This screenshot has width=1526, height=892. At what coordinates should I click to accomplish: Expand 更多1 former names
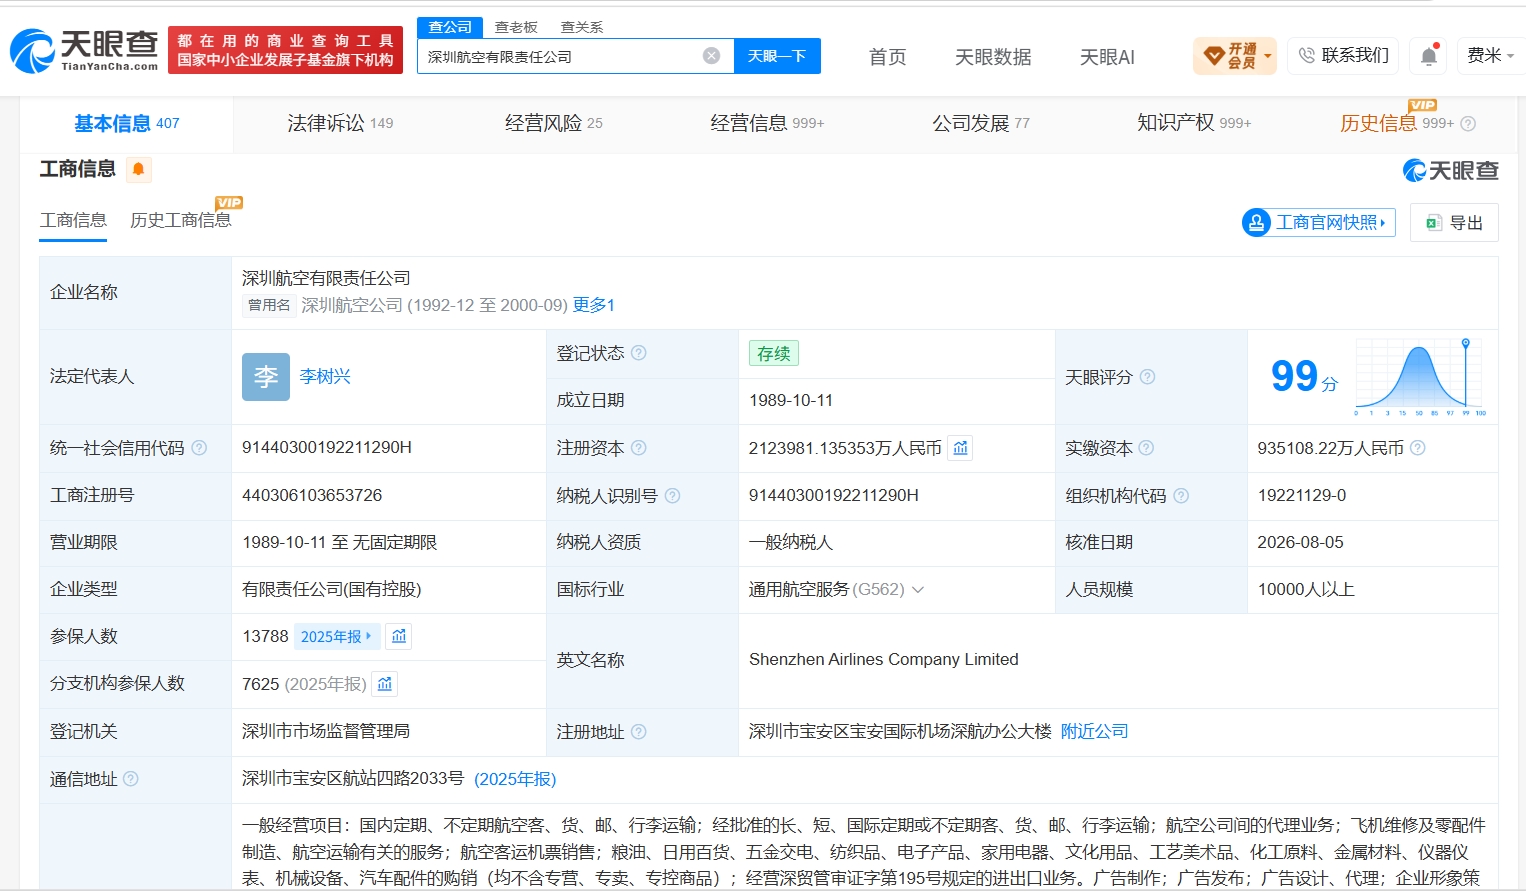click(x=594, y=305)
